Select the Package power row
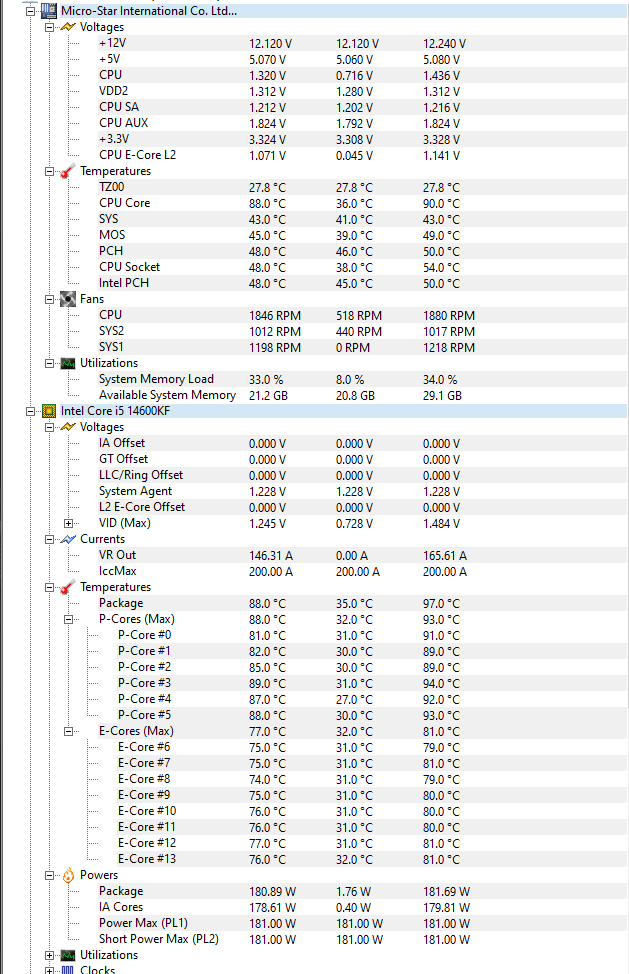 (x=361, y=891)
